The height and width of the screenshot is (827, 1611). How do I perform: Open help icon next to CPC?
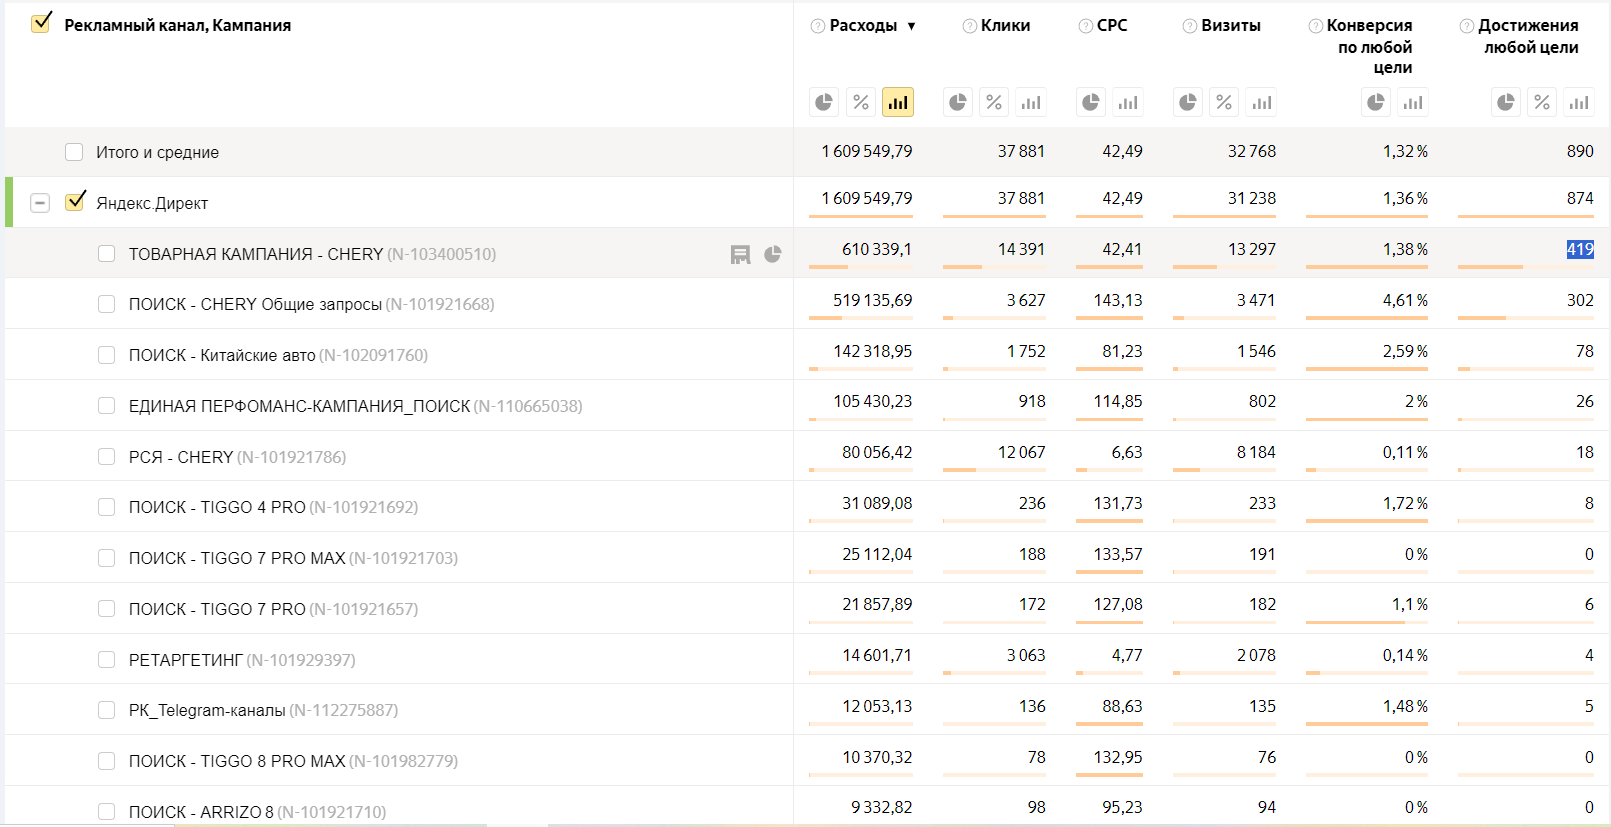coord(1085,26)
